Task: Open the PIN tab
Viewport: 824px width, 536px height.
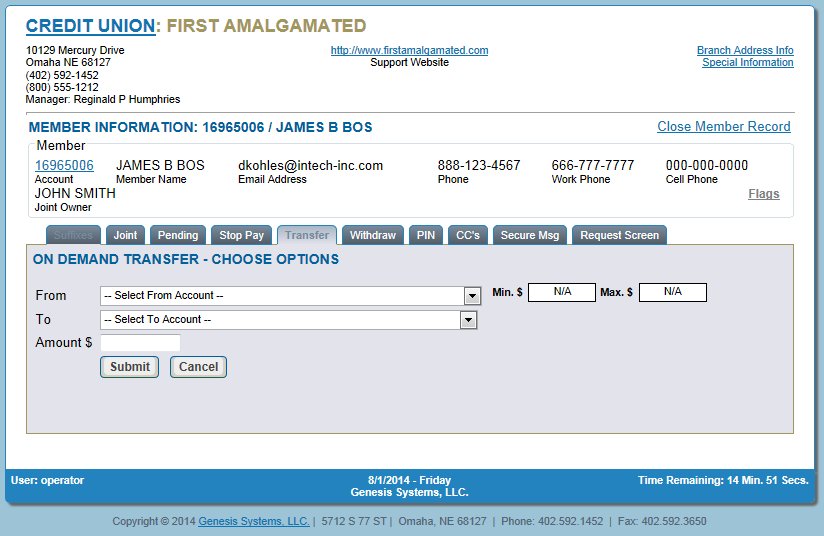Action: tap(425, 235)
